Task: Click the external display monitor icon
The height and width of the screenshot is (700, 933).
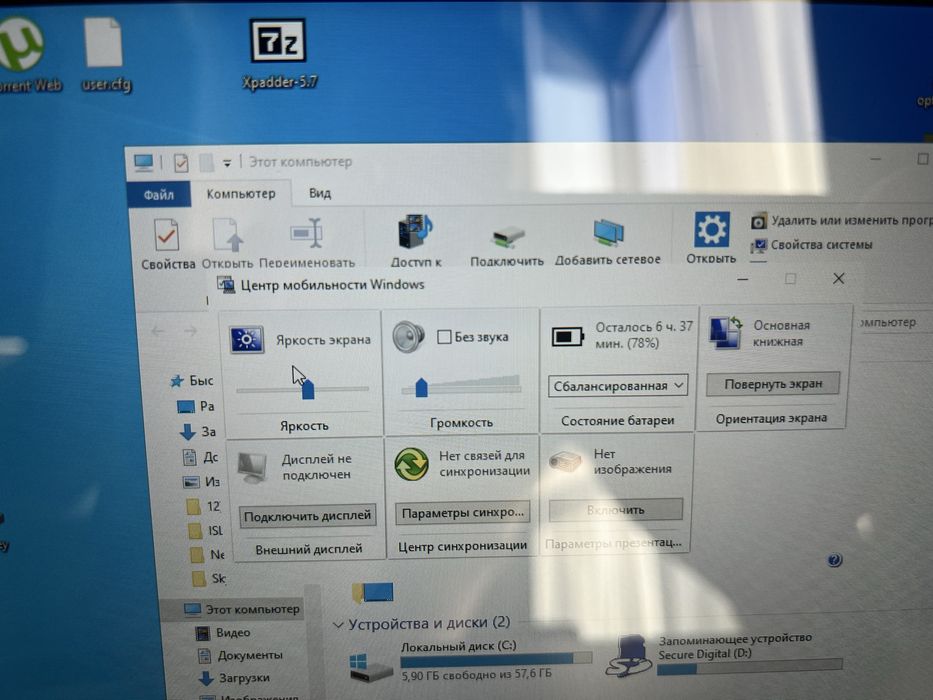Action: pos(252,468)
